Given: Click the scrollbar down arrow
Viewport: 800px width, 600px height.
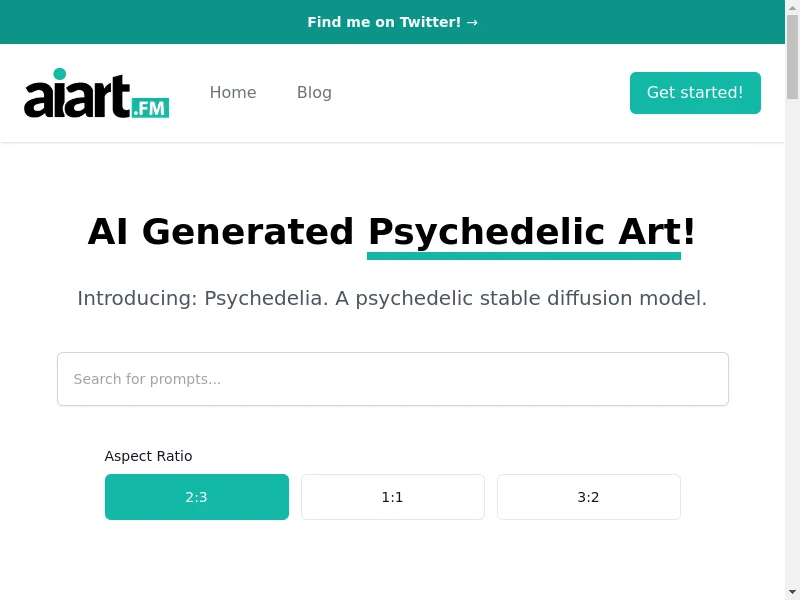Looking at the screenshot, I should [792, 592].
